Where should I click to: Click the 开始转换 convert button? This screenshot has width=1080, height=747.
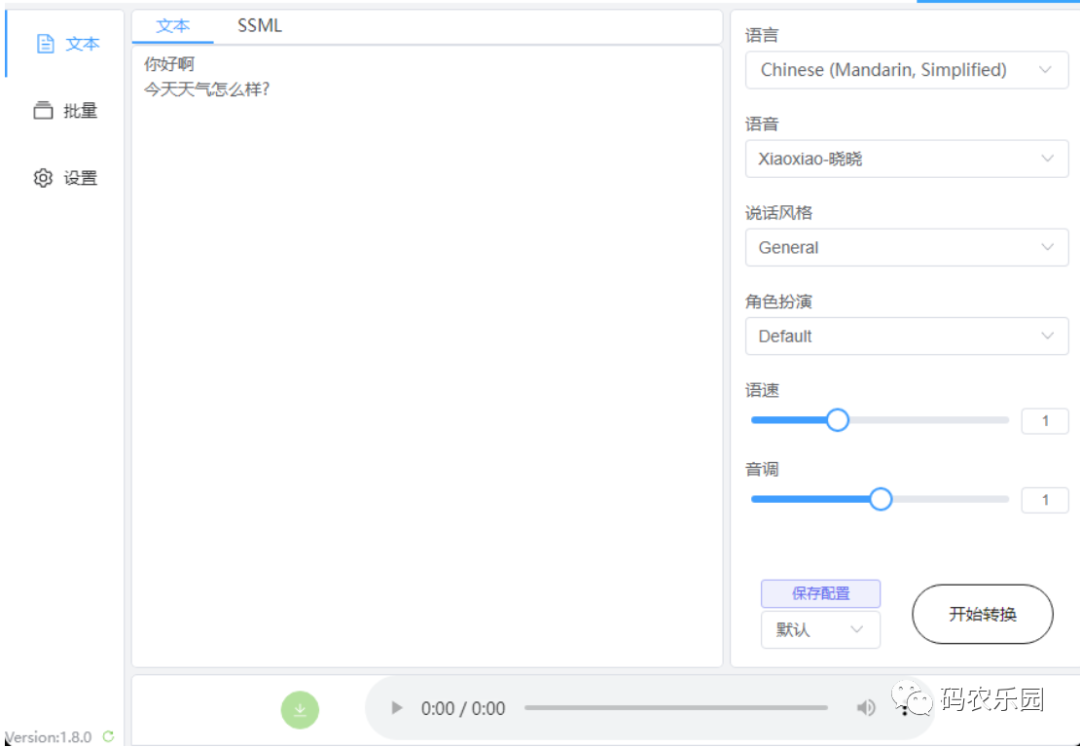pos(981,614)
